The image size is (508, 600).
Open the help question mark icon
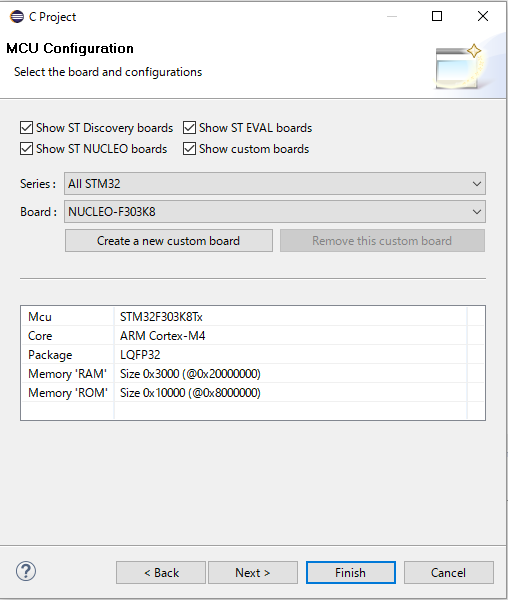[26, 571]
